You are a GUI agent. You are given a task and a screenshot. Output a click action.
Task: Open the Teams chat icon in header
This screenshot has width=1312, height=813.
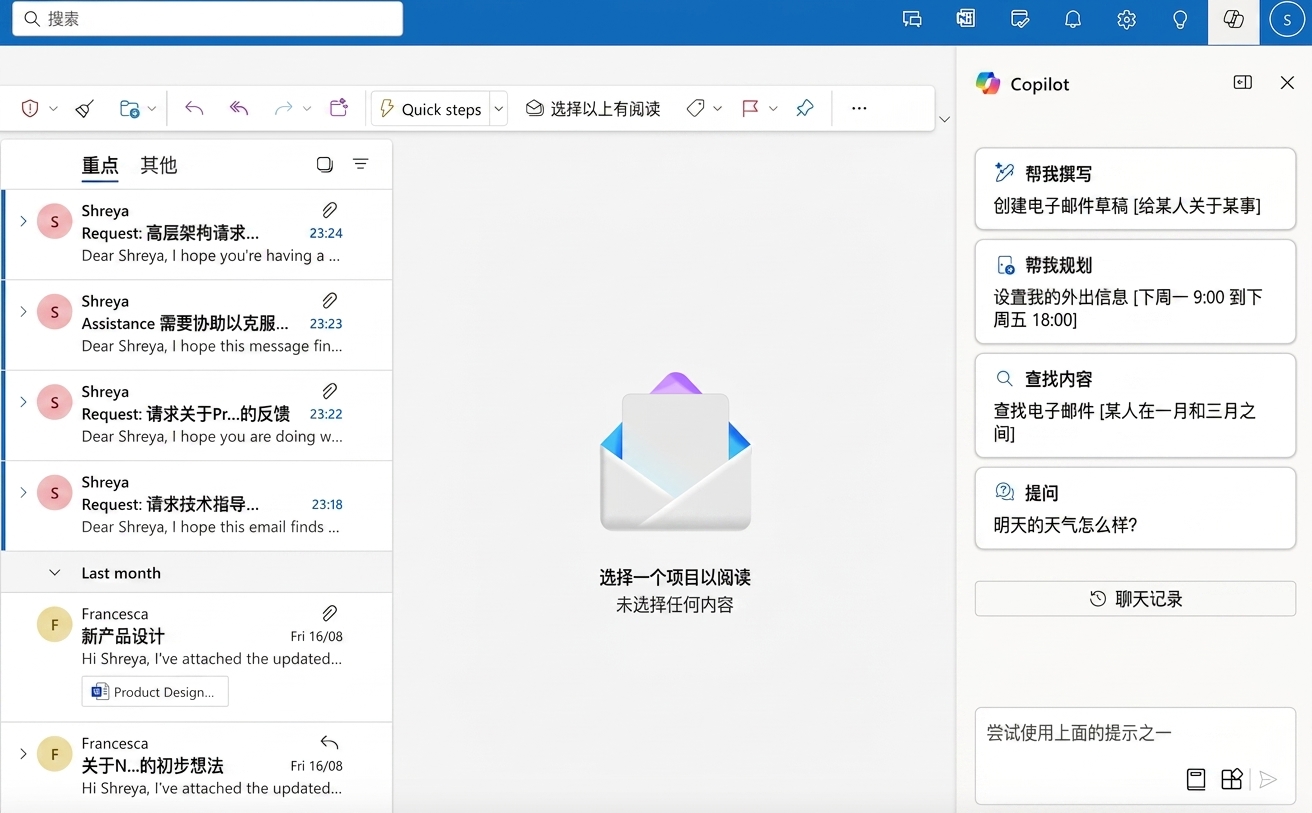tap(912, 19)
